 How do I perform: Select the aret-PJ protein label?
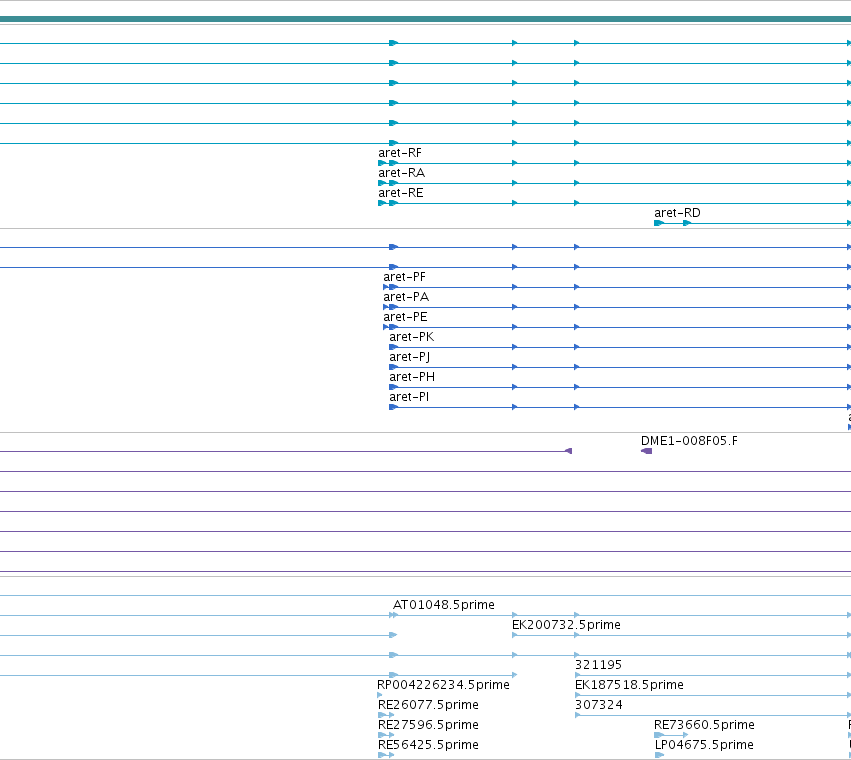(x=410, y=357)
